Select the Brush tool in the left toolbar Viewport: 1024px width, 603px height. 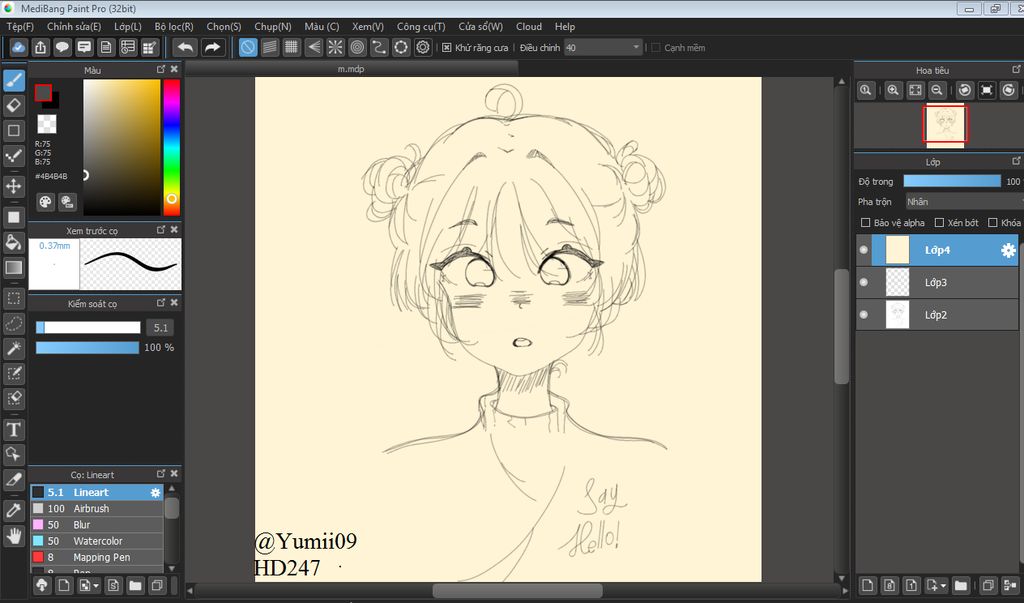tap(14, 80)
